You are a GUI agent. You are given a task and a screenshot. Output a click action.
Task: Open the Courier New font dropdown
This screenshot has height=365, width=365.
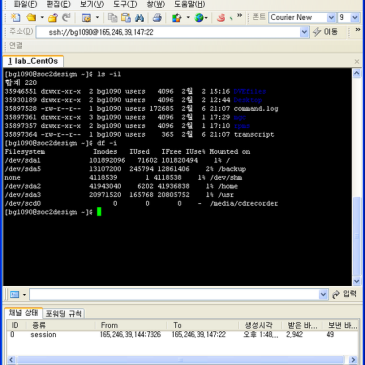point(331,17)
